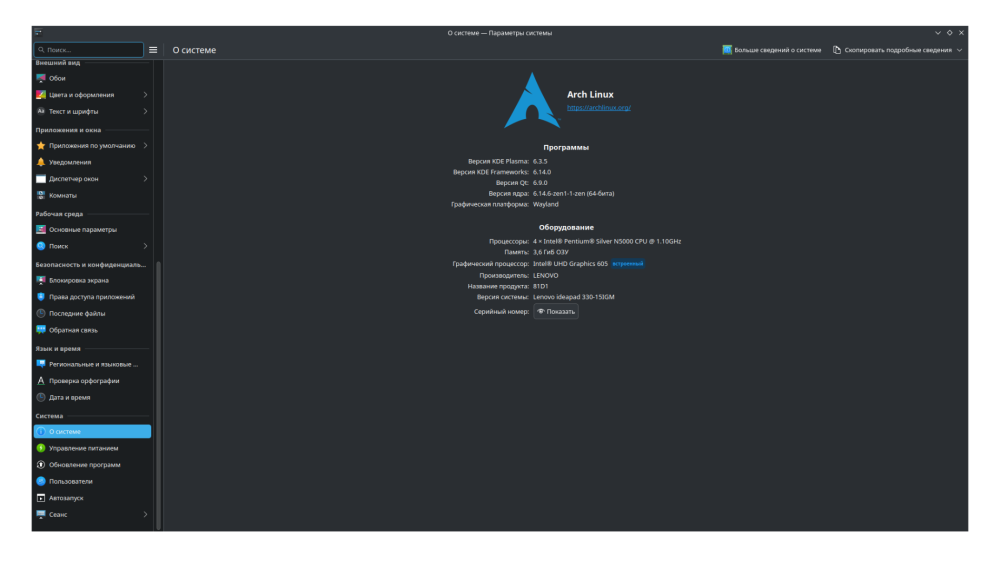Click the kernel version 6.14.6-zen1-1-zen text

pyautogui.click(x=573, y=193)
